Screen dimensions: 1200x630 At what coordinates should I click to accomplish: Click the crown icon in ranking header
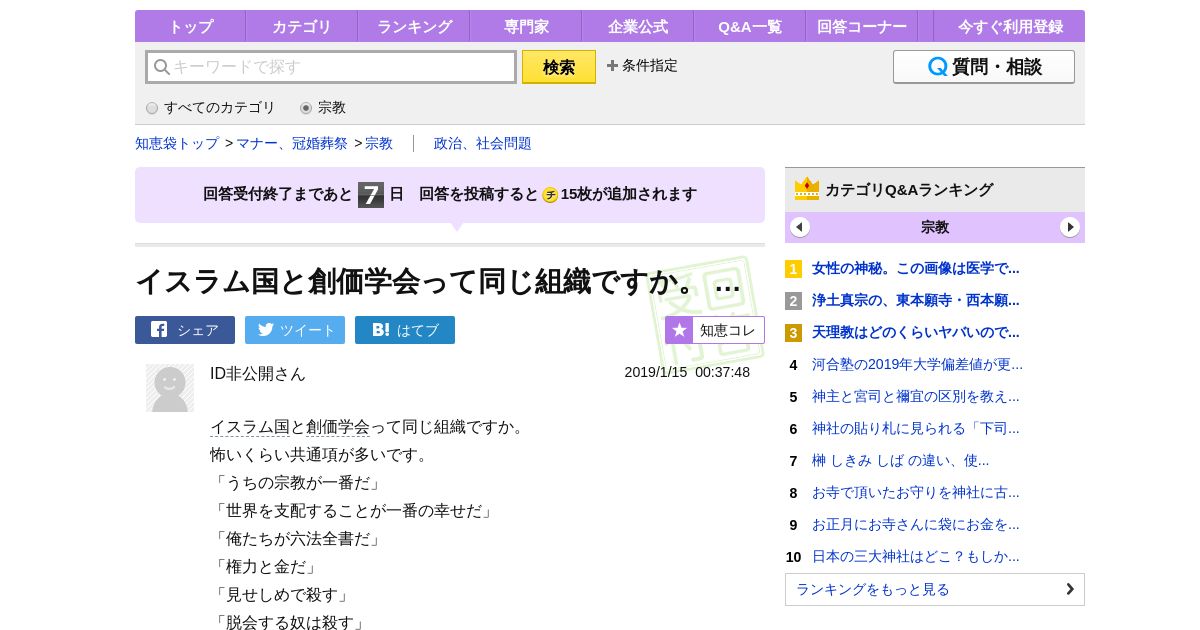pyautogui.click(x=807, y=188)
